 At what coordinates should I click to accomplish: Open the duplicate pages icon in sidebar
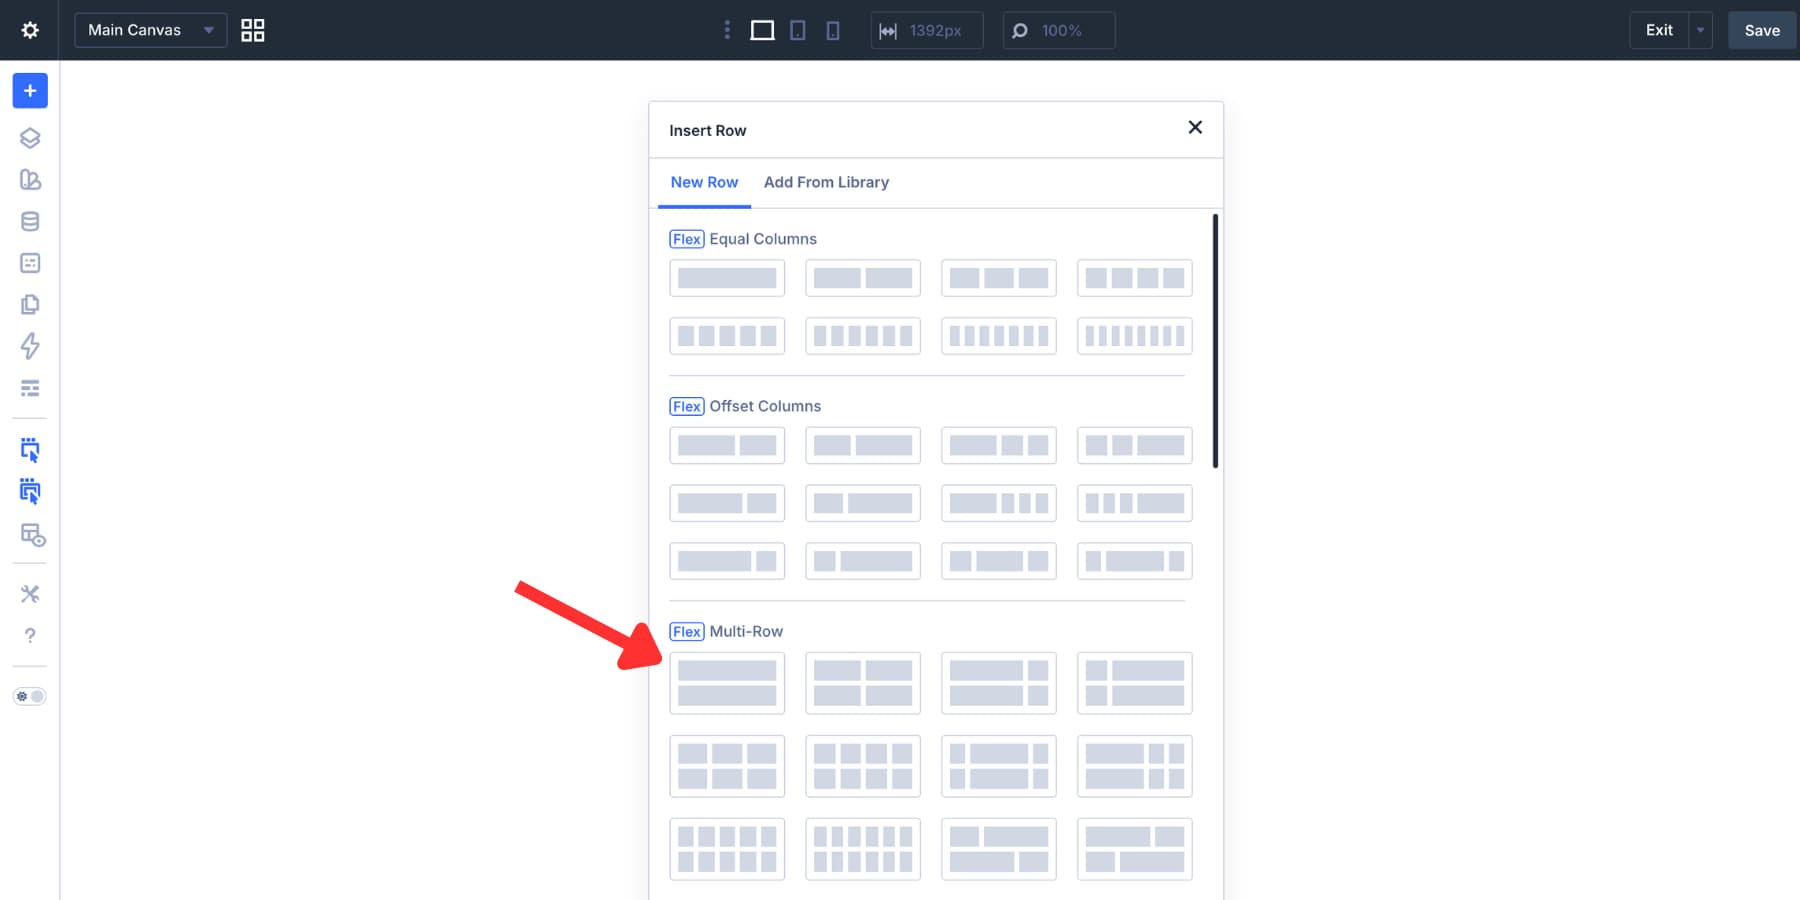click(x=30, y=304)
